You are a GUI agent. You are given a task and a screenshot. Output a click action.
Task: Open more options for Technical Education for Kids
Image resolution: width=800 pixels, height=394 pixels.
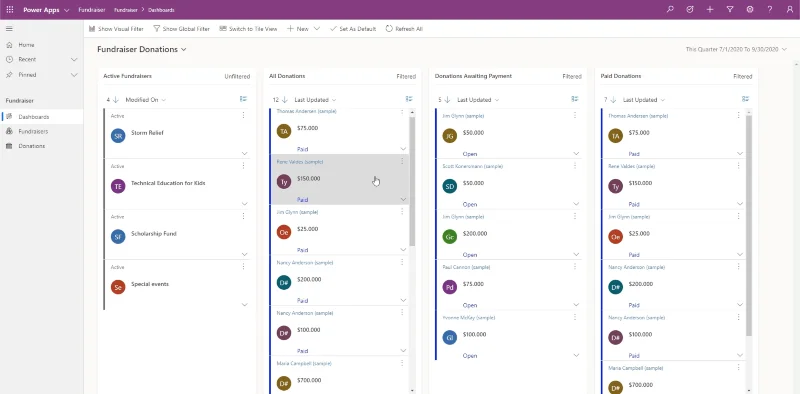click(x=243, y=166)
